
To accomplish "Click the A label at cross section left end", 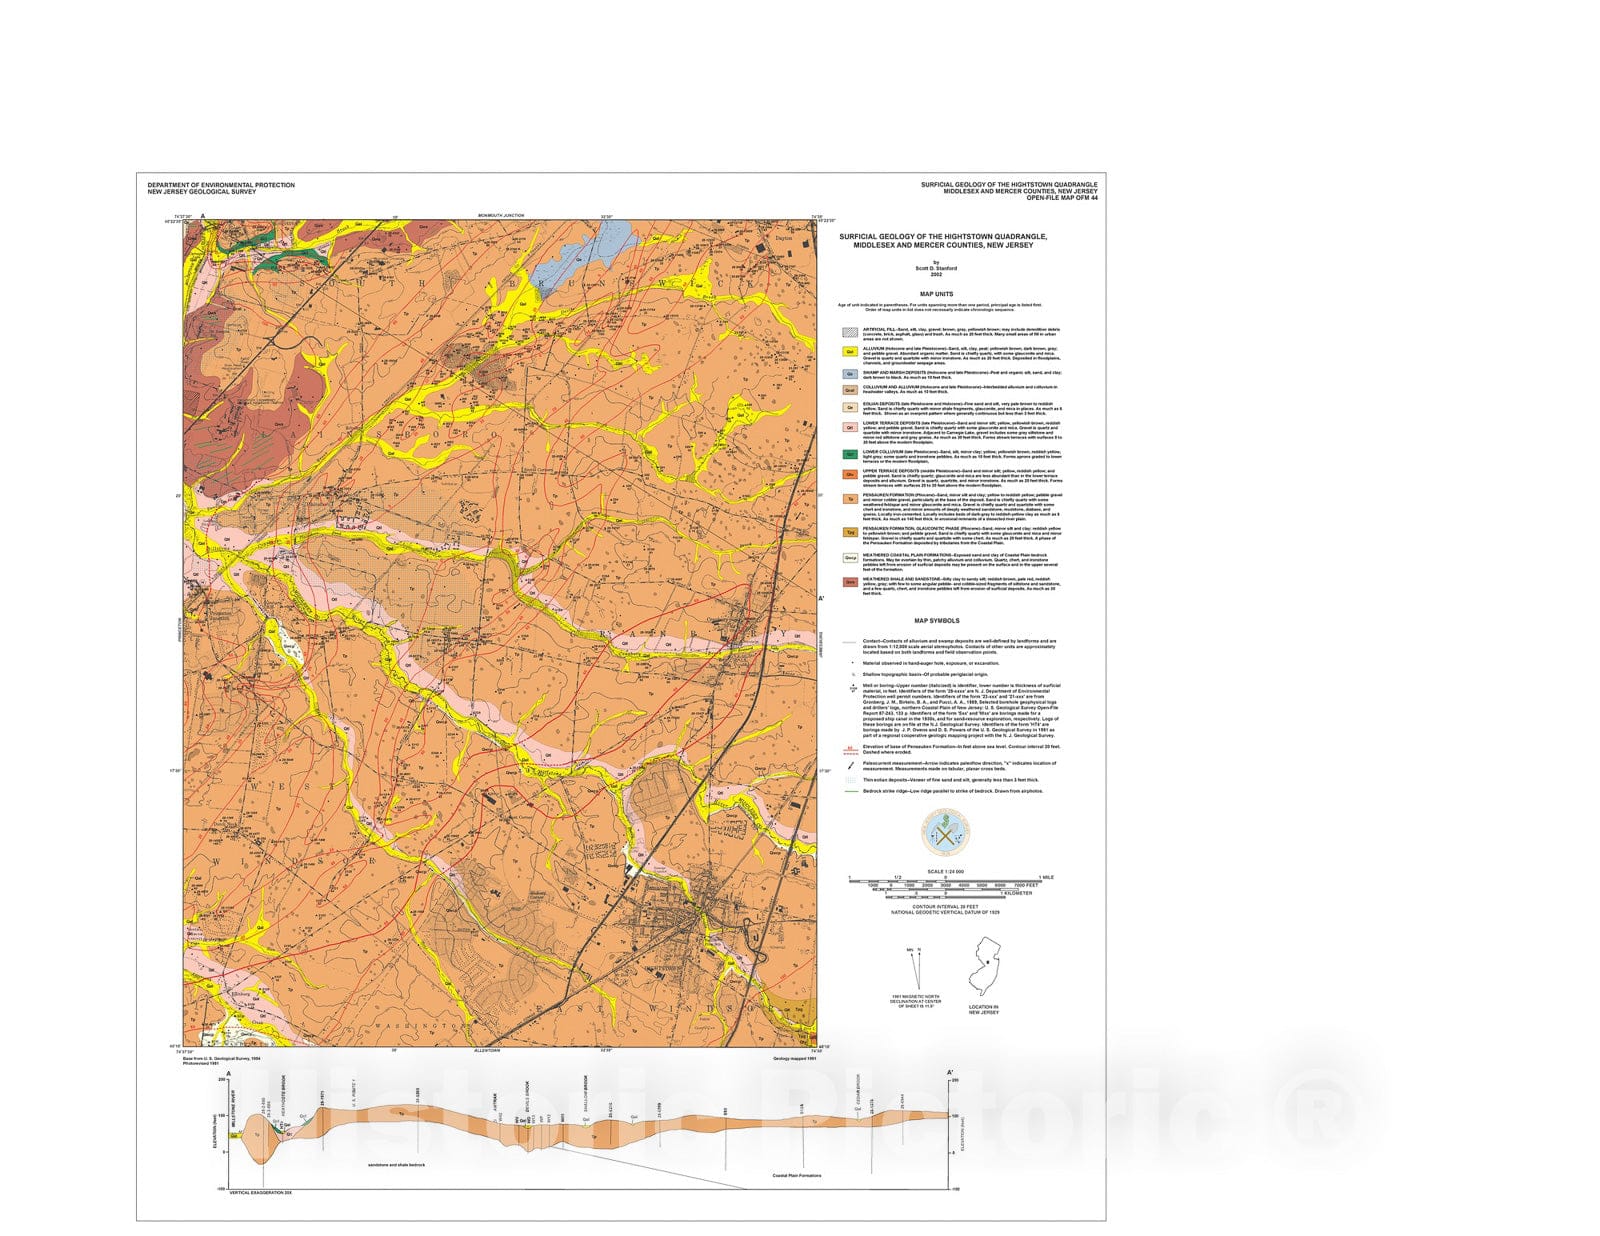I will (229, 1073).
